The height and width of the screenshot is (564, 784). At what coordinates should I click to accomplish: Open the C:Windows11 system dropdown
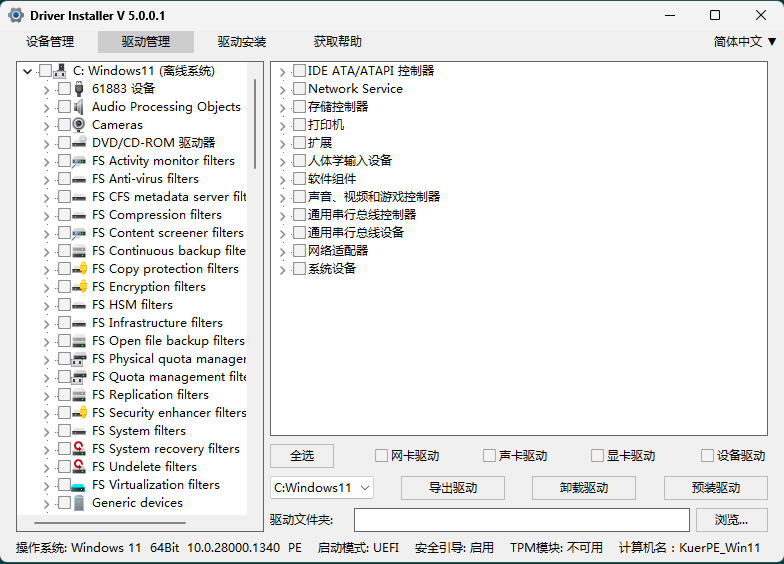[x=322, y=488]
